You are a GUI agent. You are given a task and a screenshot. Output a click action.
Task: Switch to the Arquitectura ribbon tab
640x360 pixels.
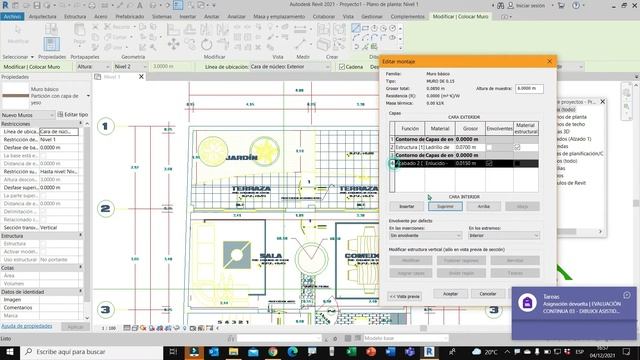(43, 17)
